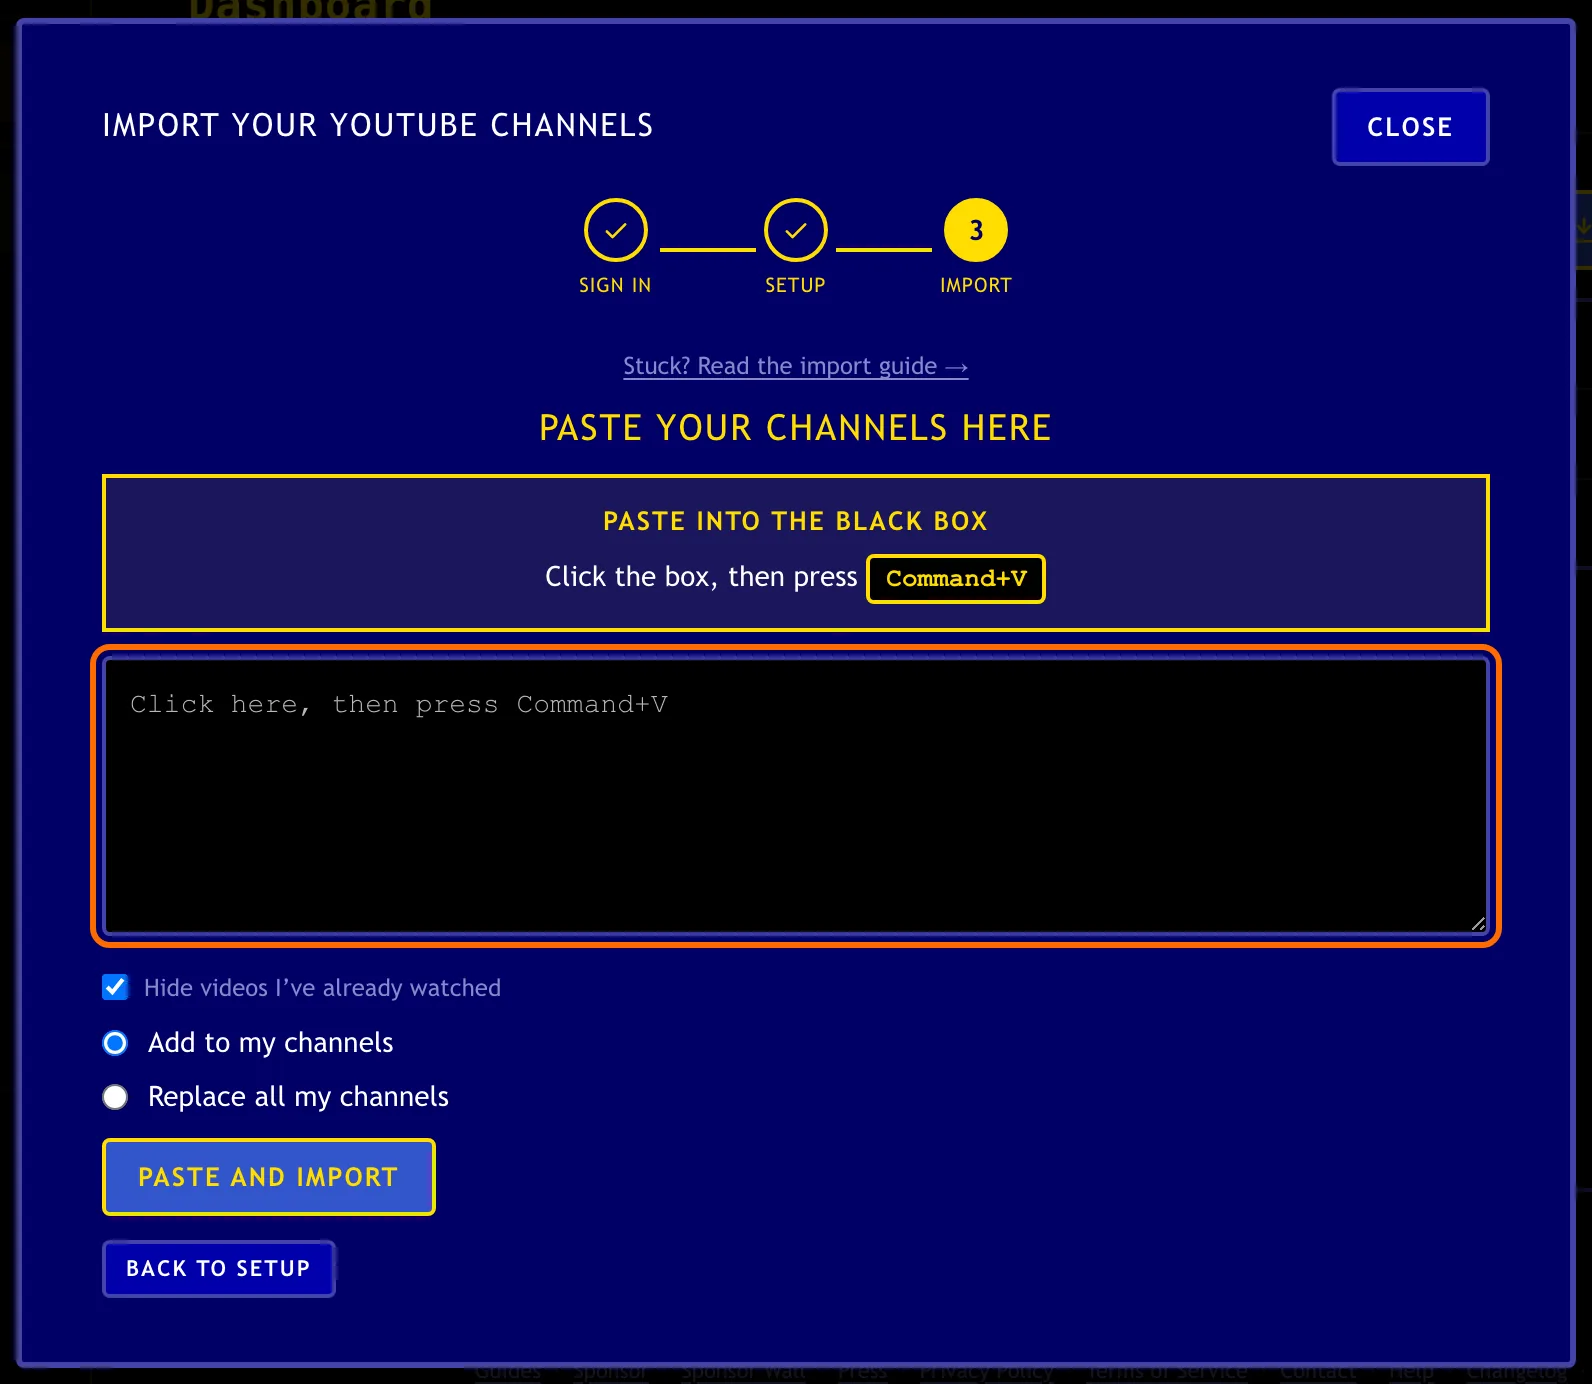The height and width of the screenshot is (1384, 1592).
Task: Click the Sign In step checkmark circle
Action: tap(616, 230)
